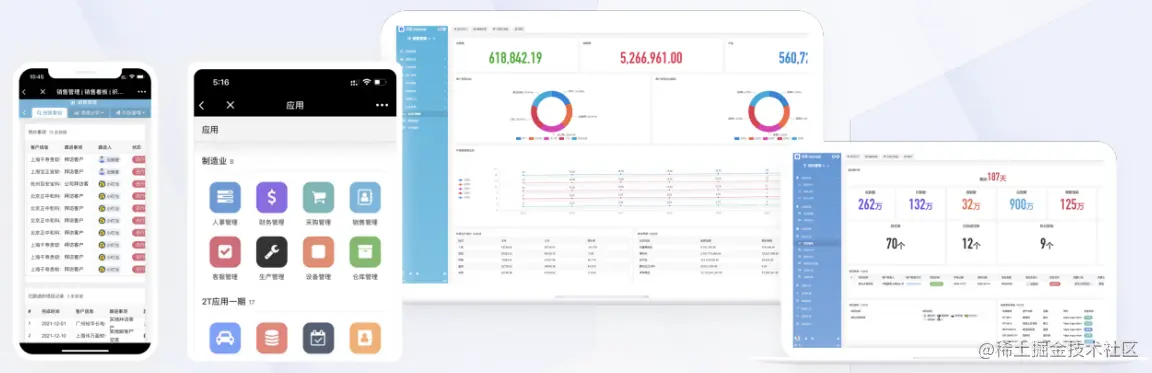Open the 设备管理 orange app icon
The width and height of the screenshot is (1152, 373).
click(x=318, y=252)
